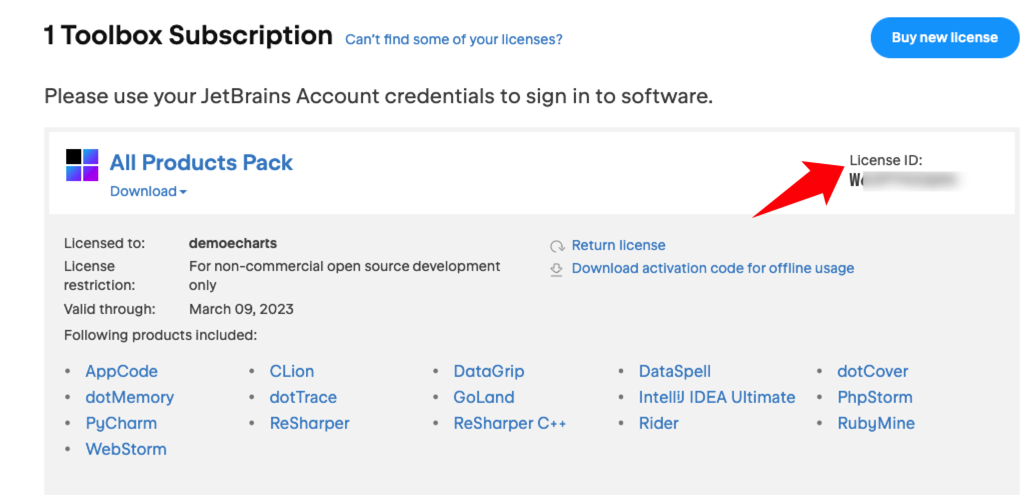Click the "Valid through:" label
Screen dimensions: 1032x495
tap(110, 309)
